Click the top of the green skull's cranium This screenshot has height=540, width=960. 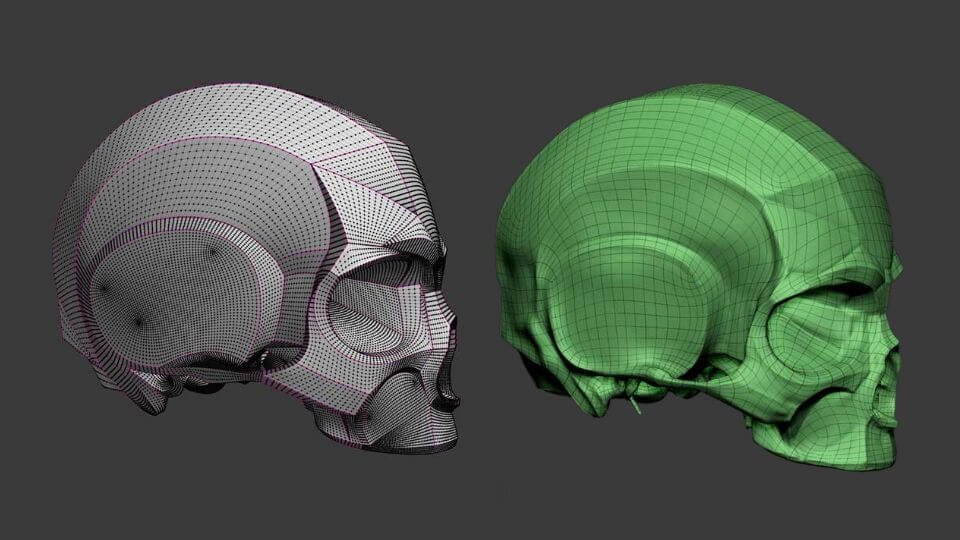point(700,100)
